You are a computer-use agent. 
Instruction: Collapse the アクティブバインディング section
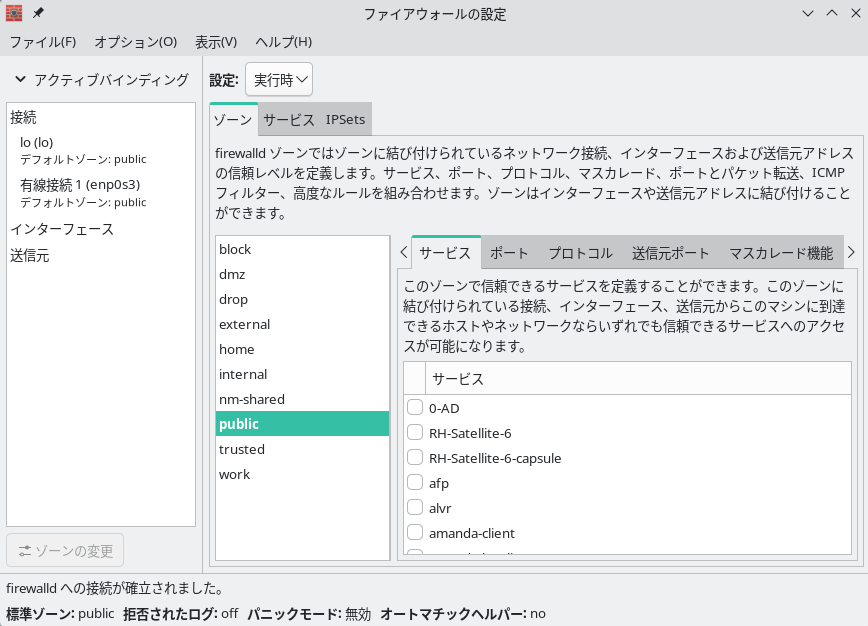point(21,80)
